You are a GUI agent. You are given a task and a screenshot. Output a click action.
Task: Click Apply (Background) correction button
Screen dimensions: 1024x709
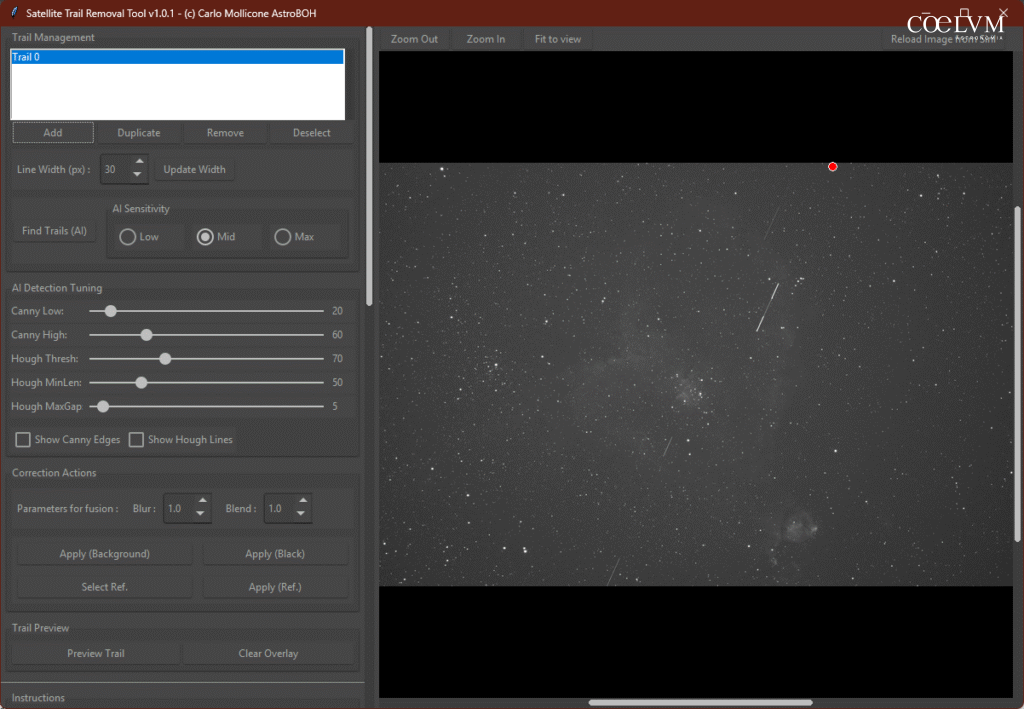tap(104, 554)
